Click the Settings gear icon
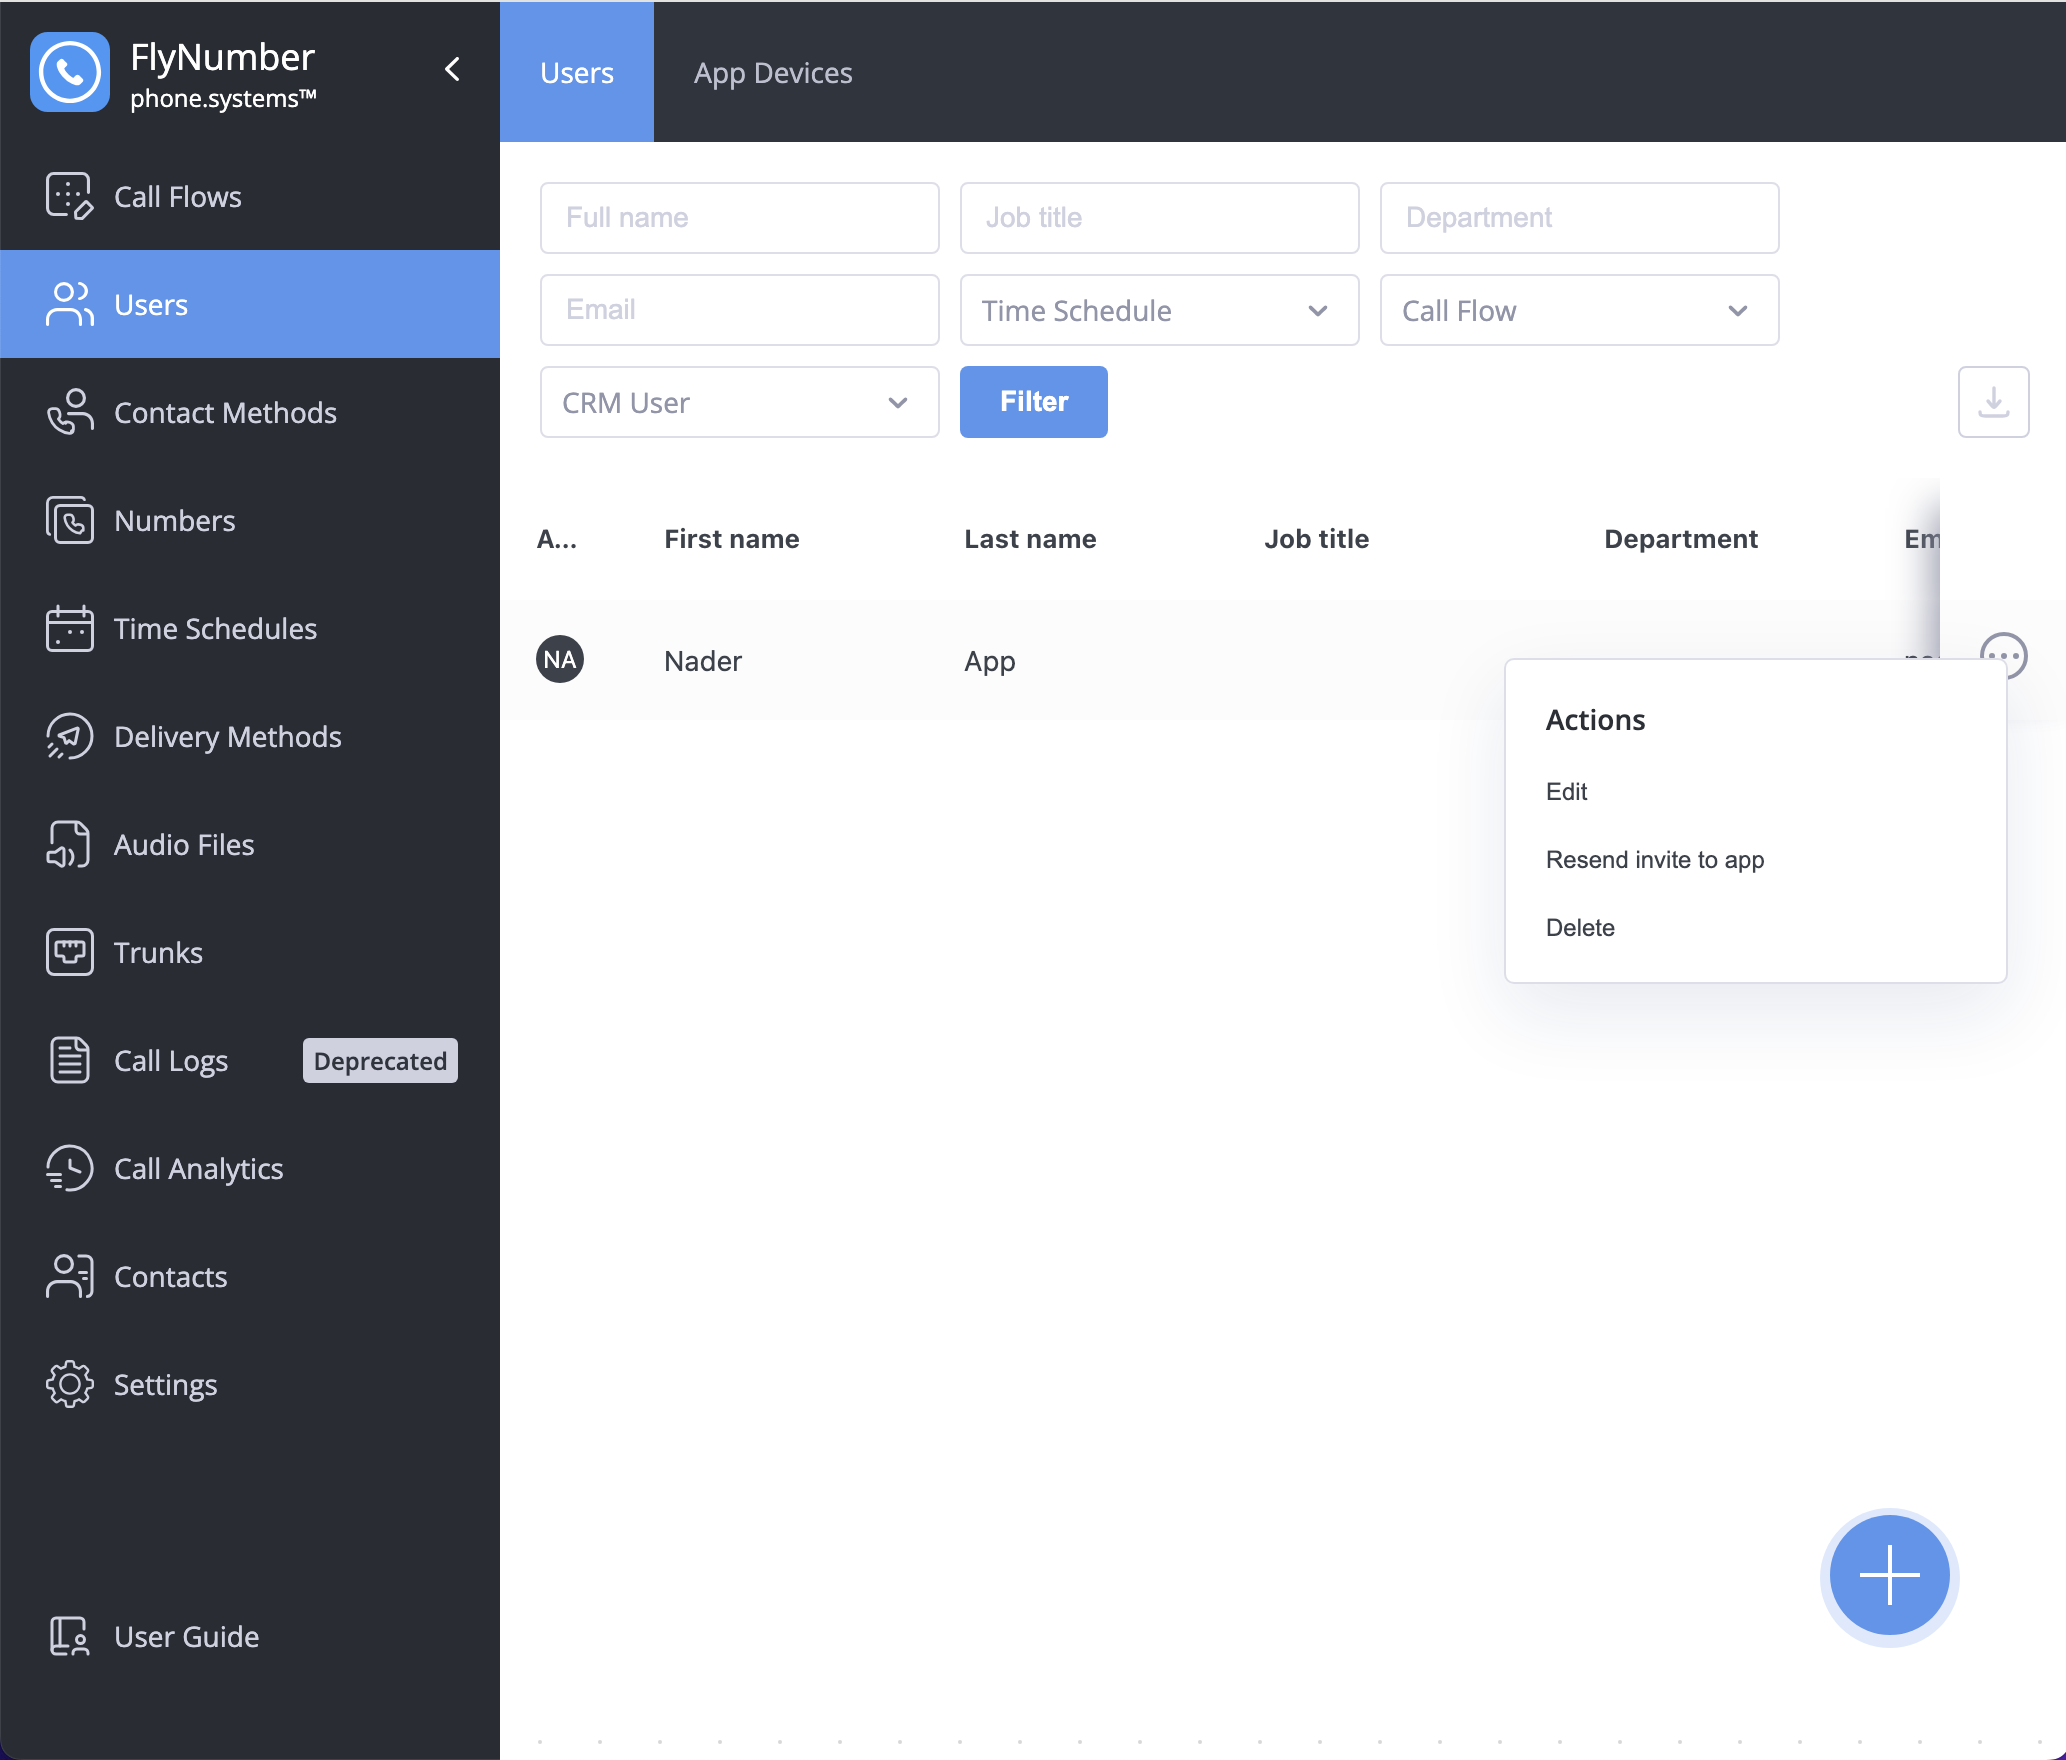The image size is (2066, 1760). point(69,1384)
